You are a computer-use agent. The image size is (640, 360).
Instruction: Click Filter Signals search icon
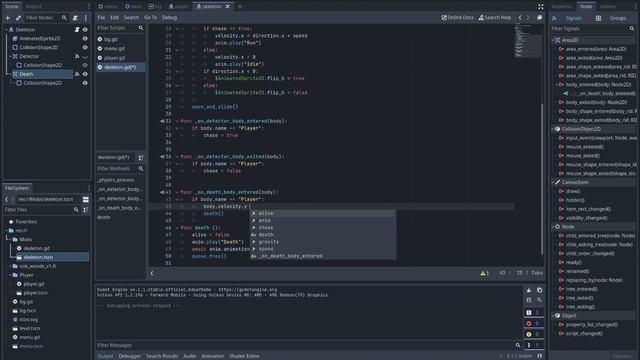(x=632, y=29)
